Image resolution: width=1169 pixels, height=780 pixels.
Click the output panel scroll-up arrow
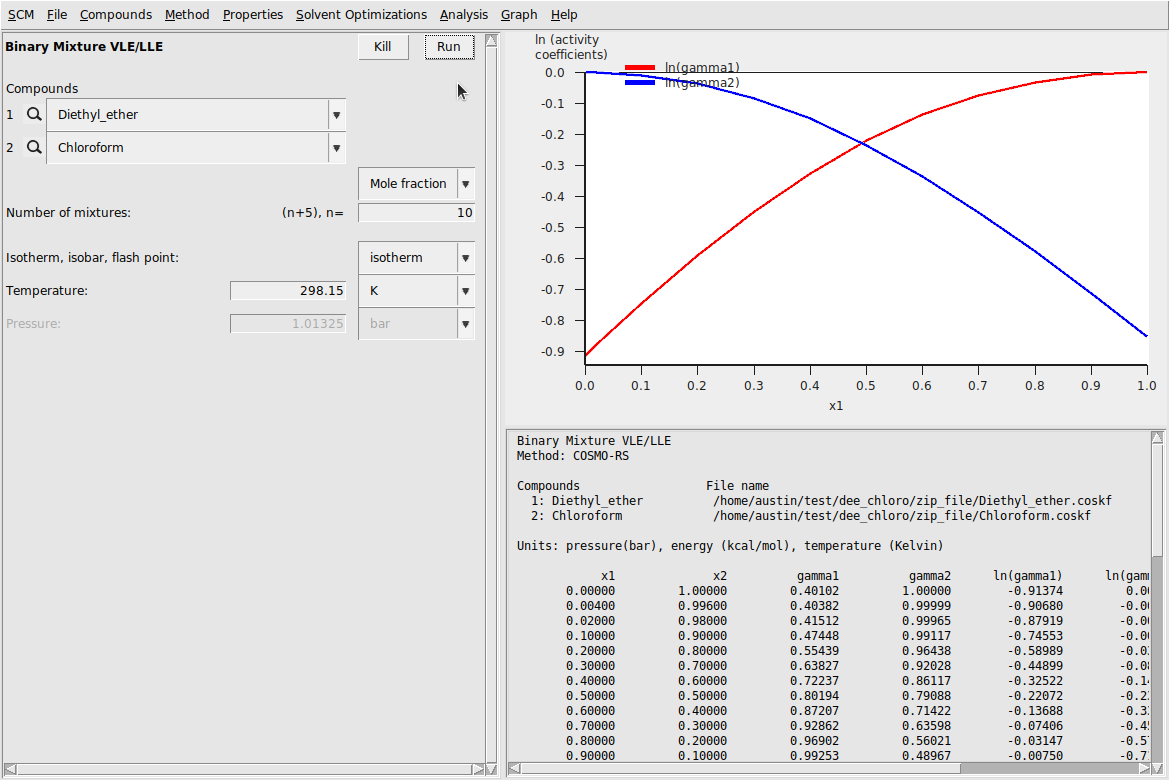pyautogui.click(x=1157, y=438)
